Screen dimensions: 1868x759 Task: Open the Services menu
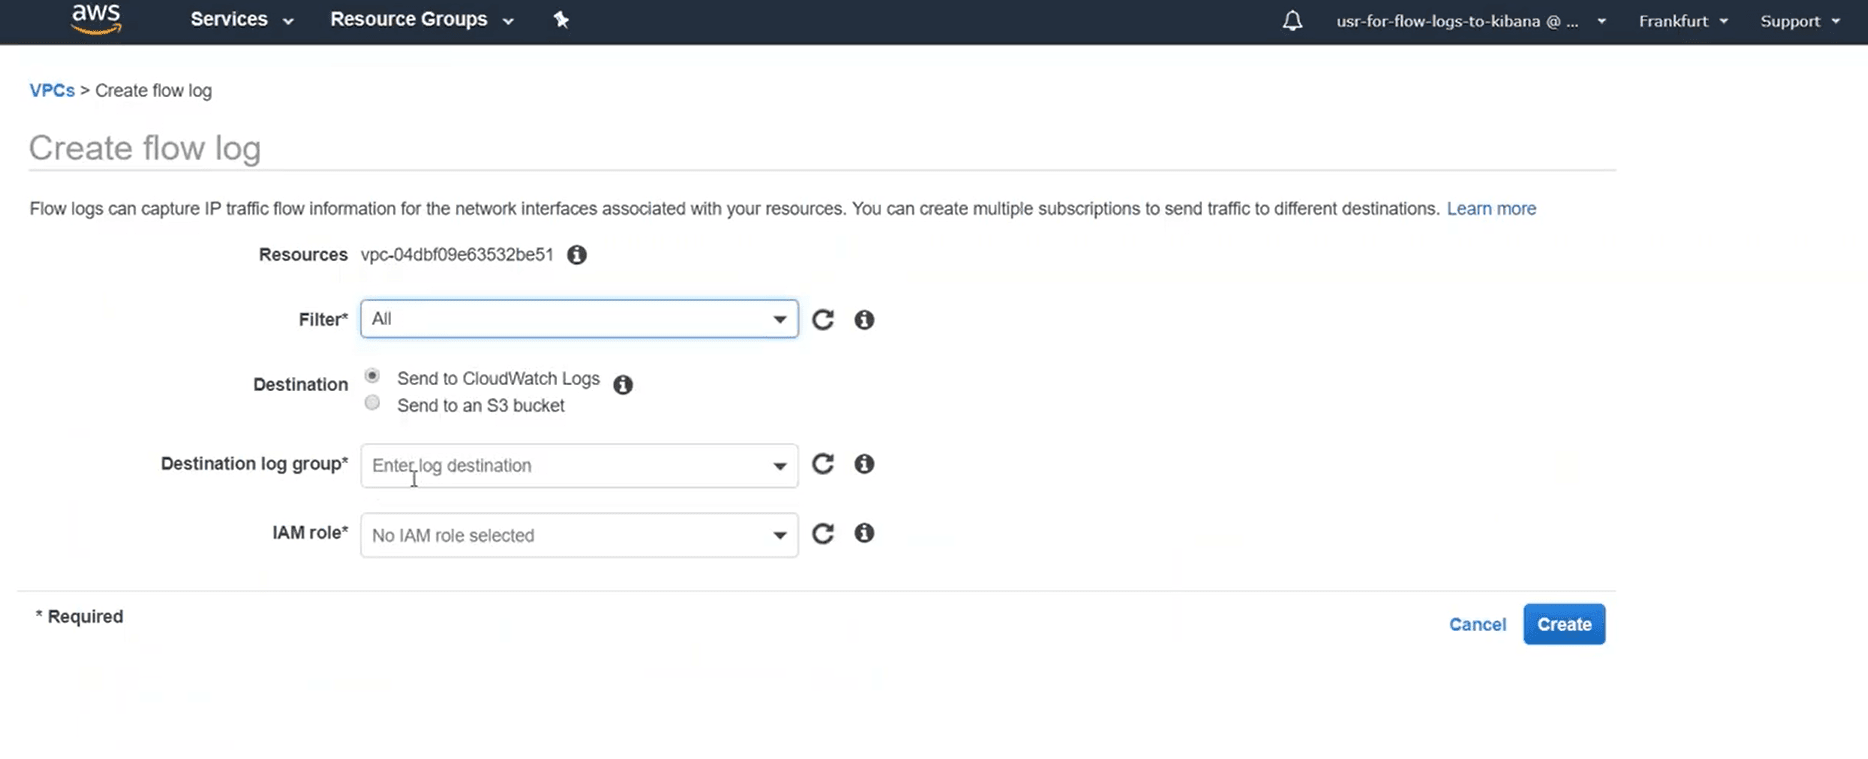pyautogui.click(x=241, y=20)
